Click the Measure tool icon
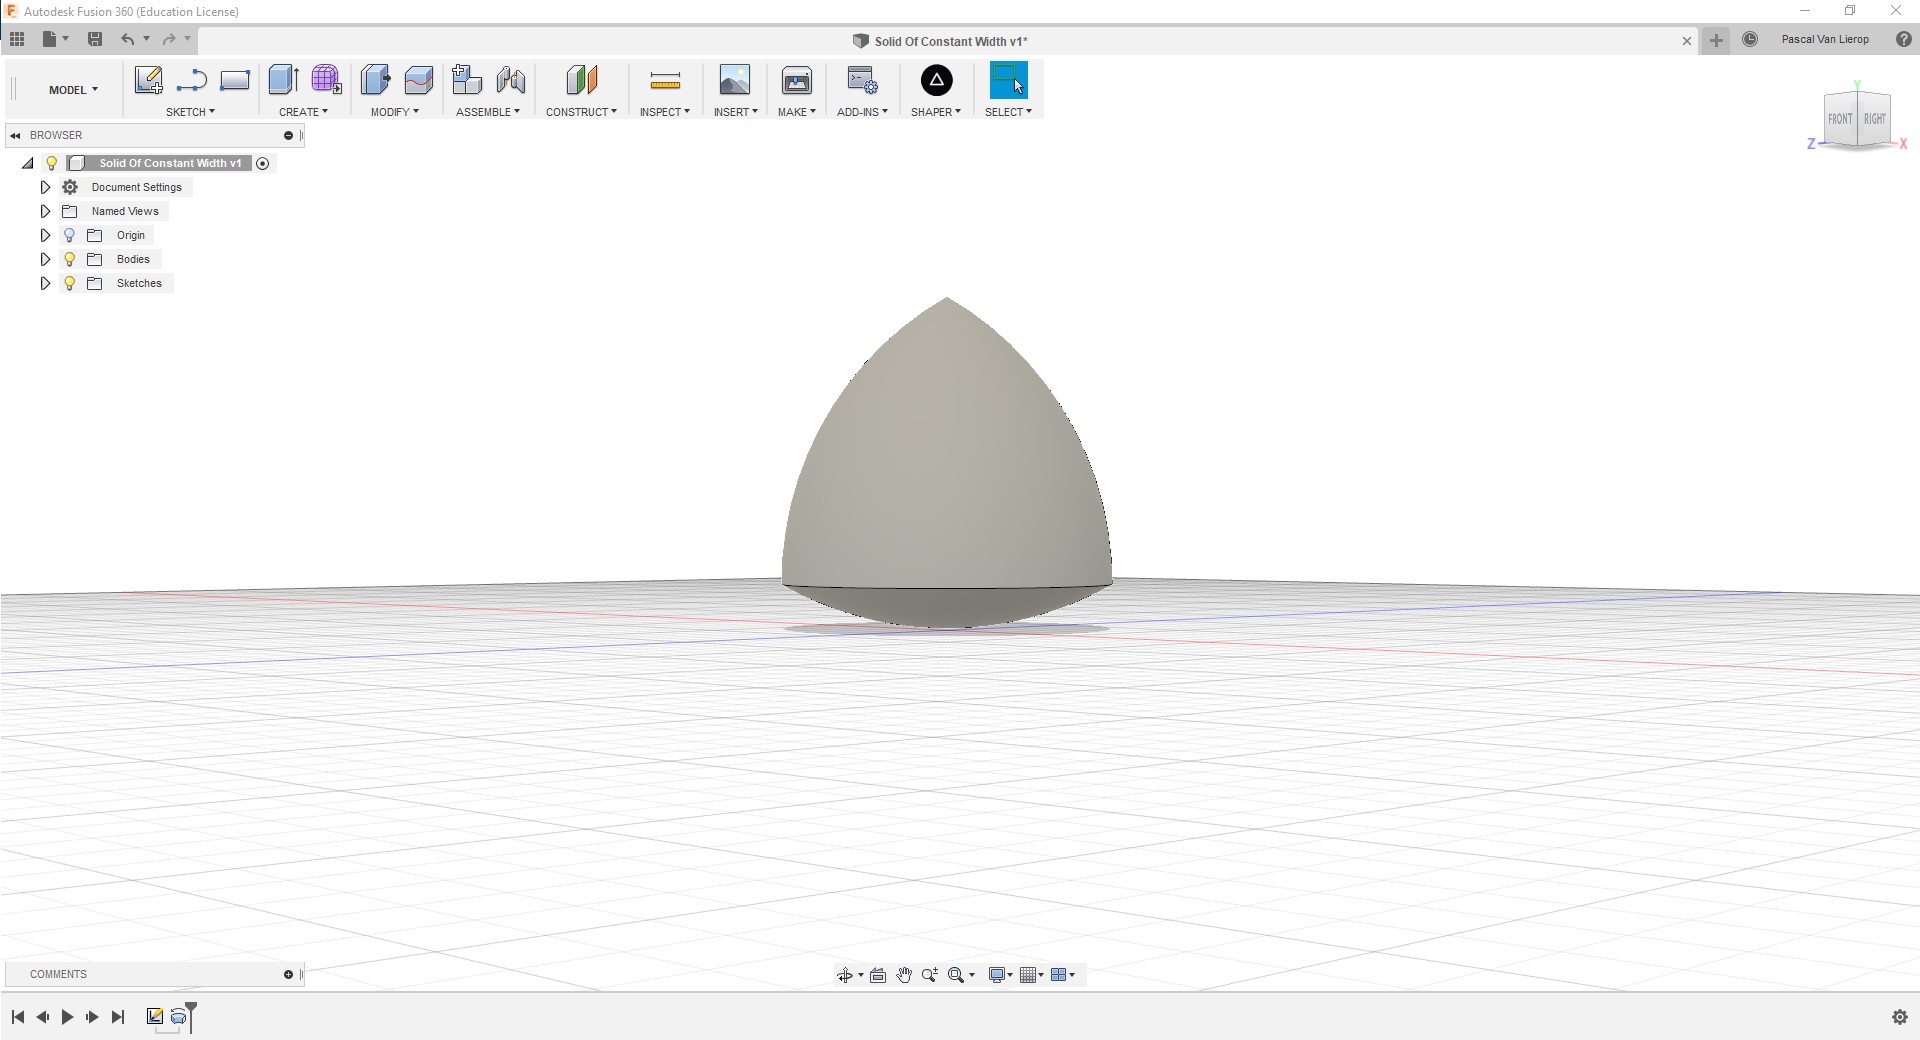Image resolution: width=1920 pixels, height=1040 pixels. [x=664, y=80]
